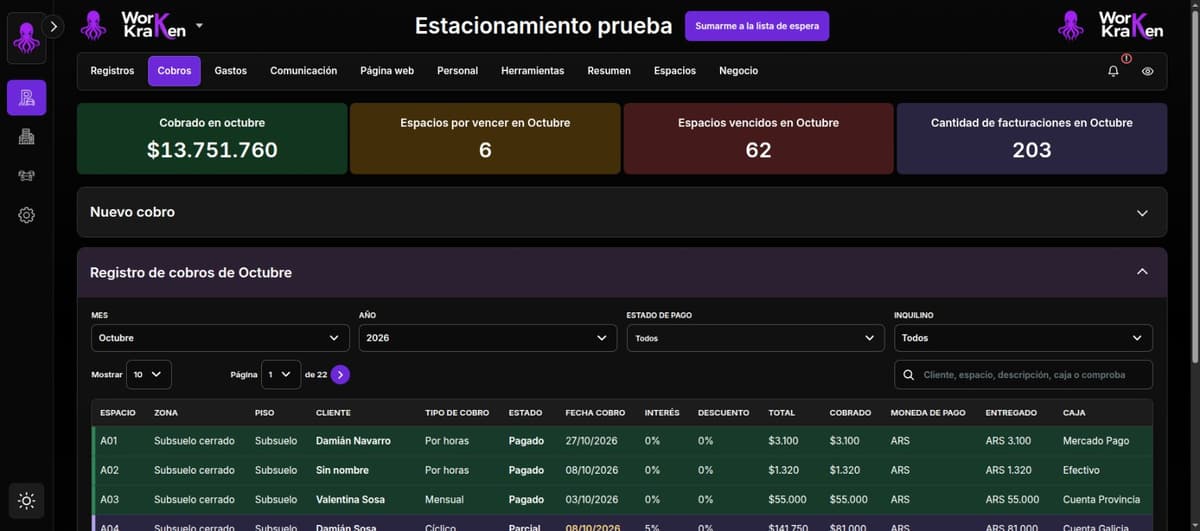Click the Espacios por vencer en Octubre card
Screen dimensions: 1200x531
485,138
